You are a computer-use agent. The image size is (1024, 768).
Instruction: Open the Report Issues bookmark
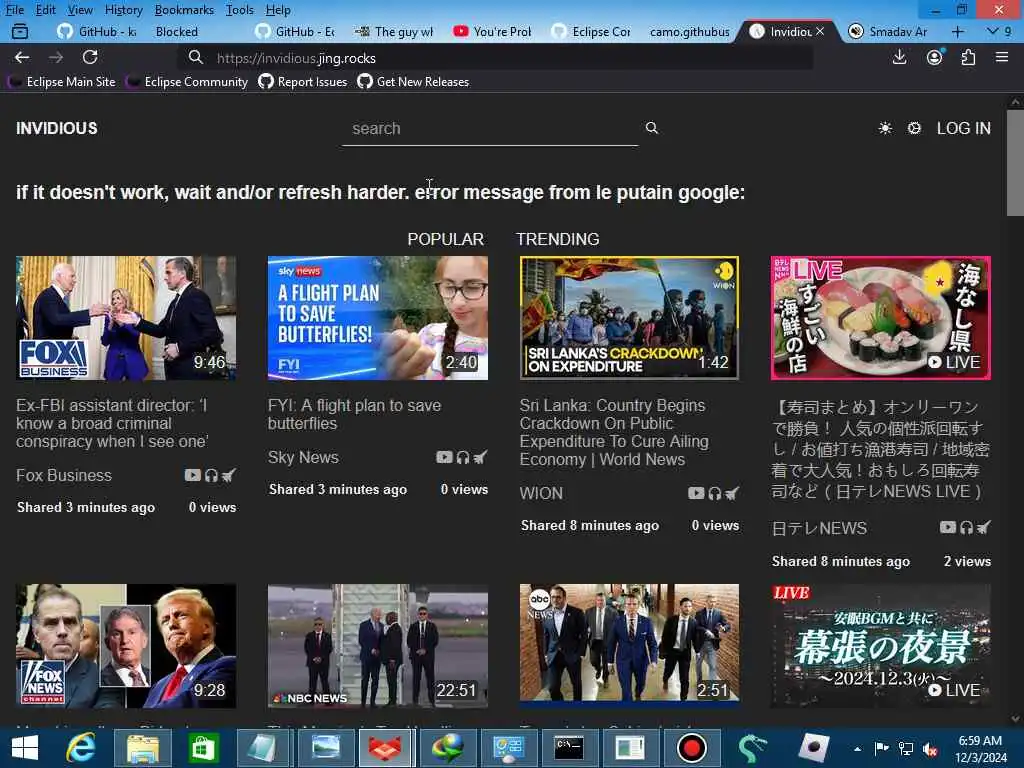(x=303, y=82)
